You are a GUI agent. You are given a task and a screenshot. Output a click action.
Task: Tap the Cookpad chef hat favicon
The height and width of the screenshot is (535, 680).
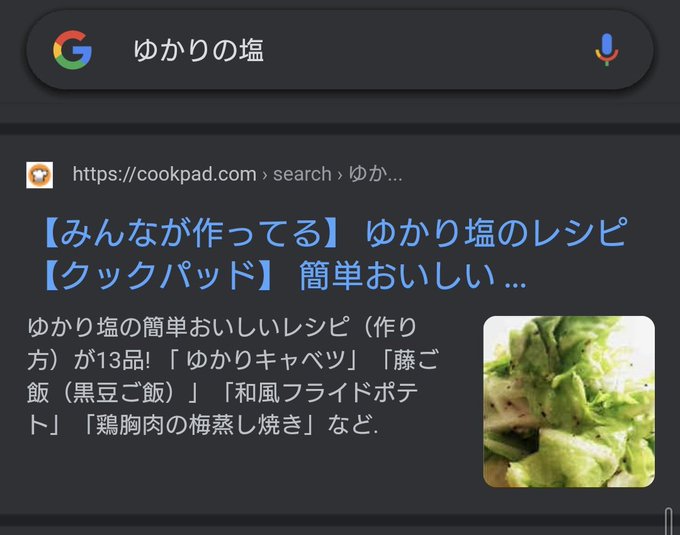39,175
